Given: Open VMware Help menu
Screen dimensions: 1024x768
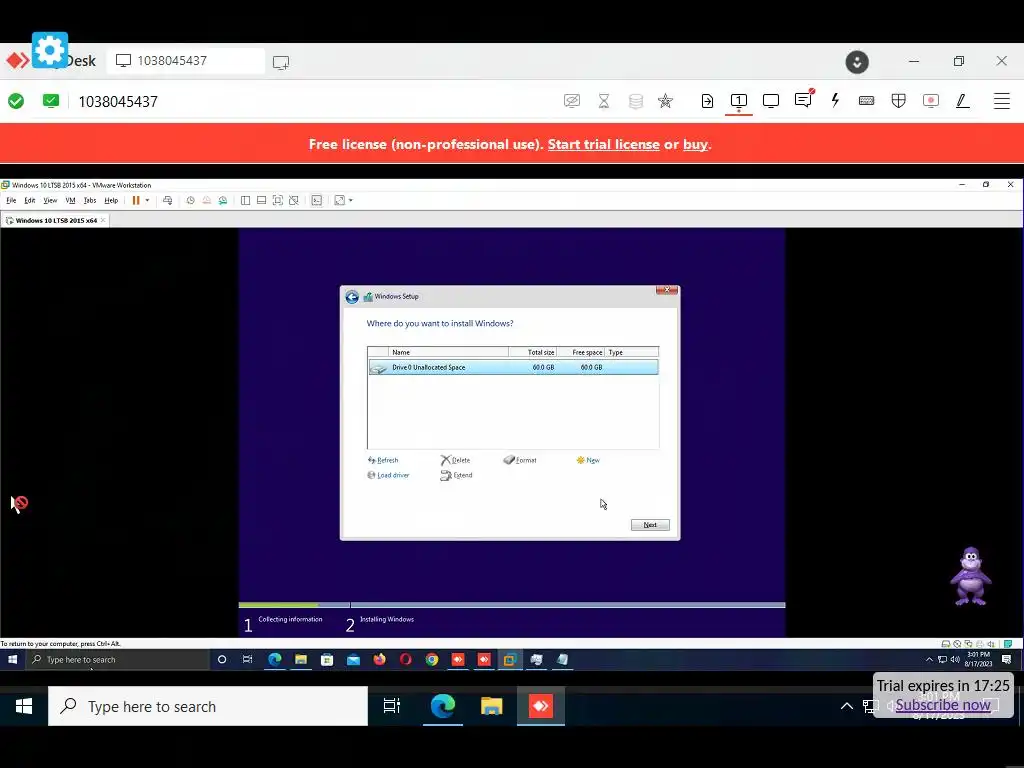Looking at the screenshot, I should coord(112,200).
